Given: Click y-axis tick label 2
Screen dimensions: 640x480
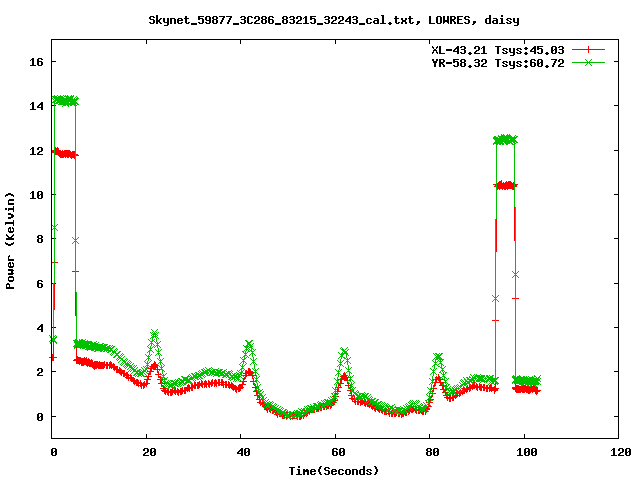Looking at the screenshot, I should (x=40, y=372).
